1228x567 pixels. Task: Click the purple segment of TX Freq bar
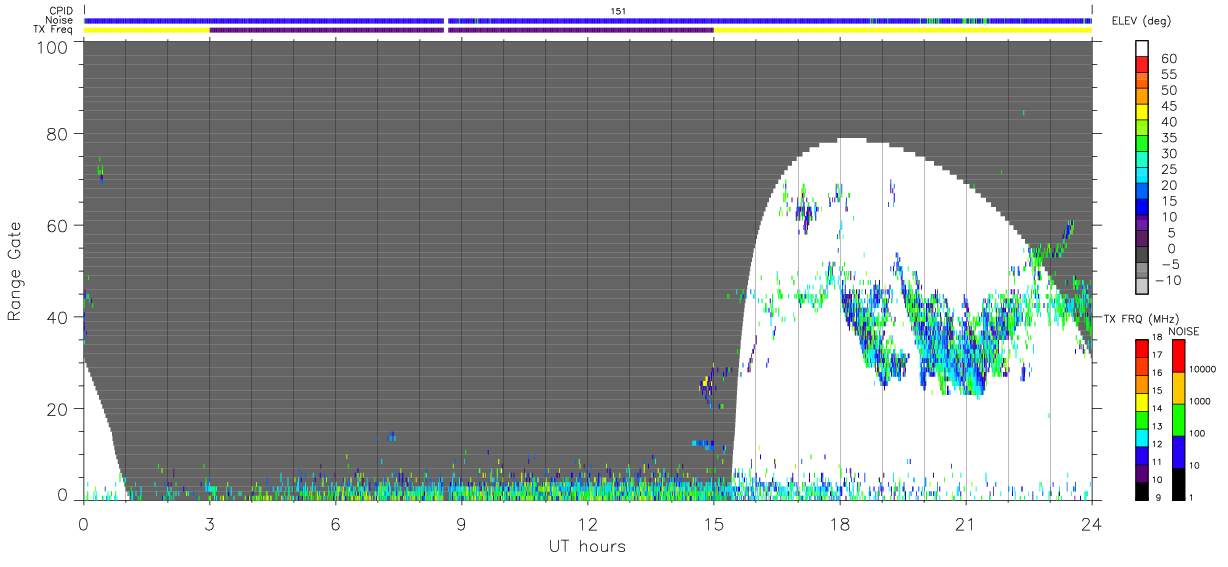[x=461, y=30]
